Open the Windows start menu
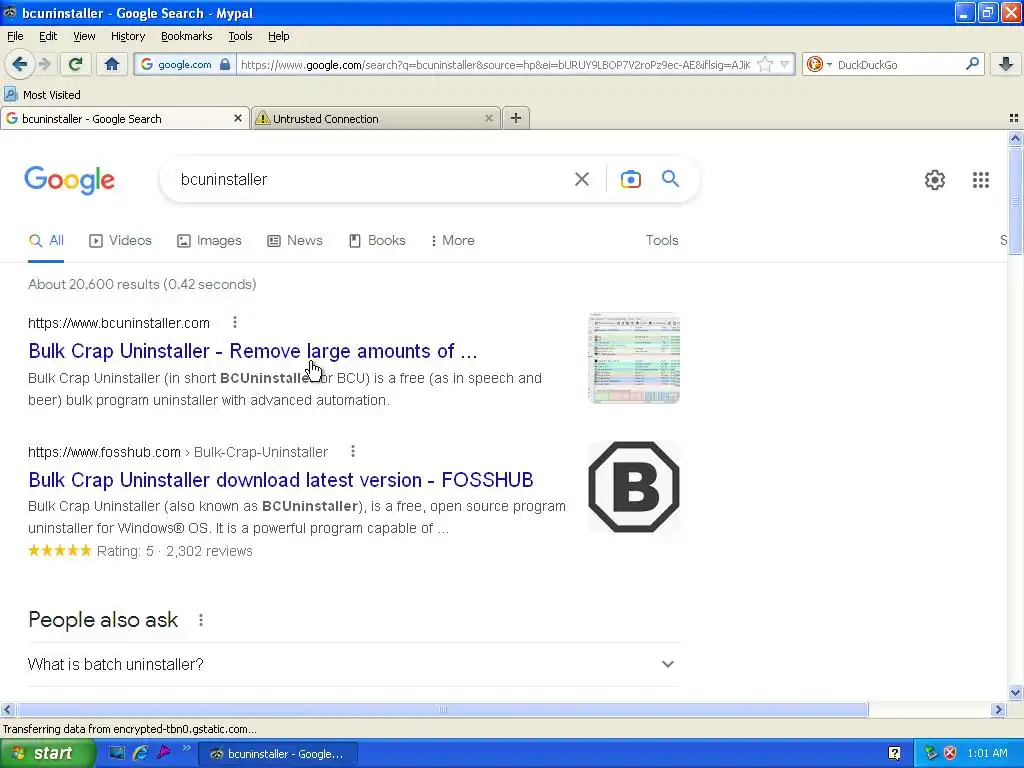1024x768 pixels. [47, 753]
